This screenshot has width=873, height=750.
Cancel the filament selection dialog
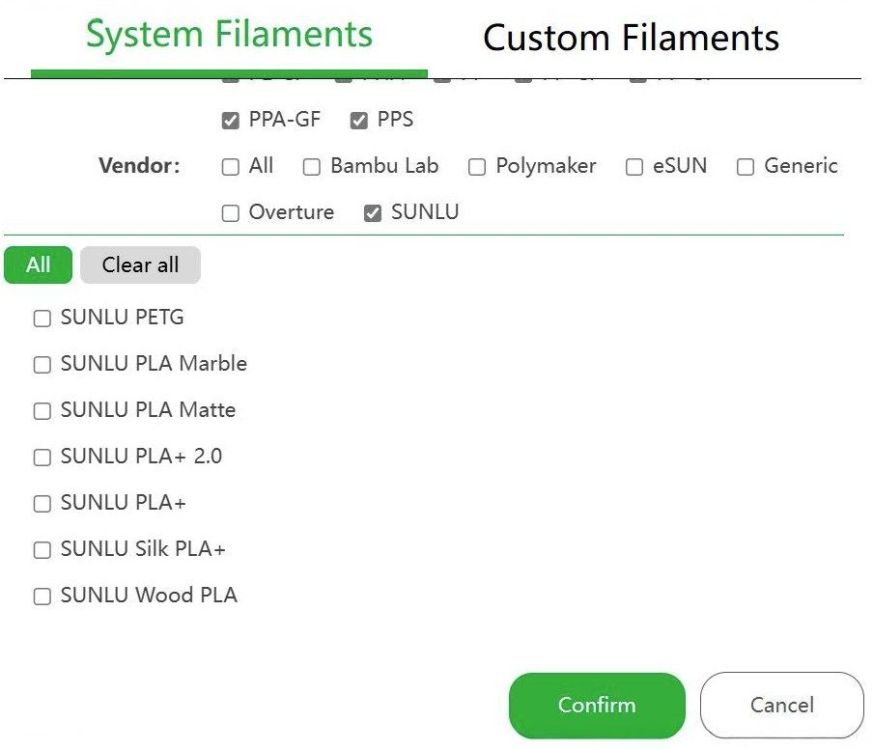tap(781, 705)
